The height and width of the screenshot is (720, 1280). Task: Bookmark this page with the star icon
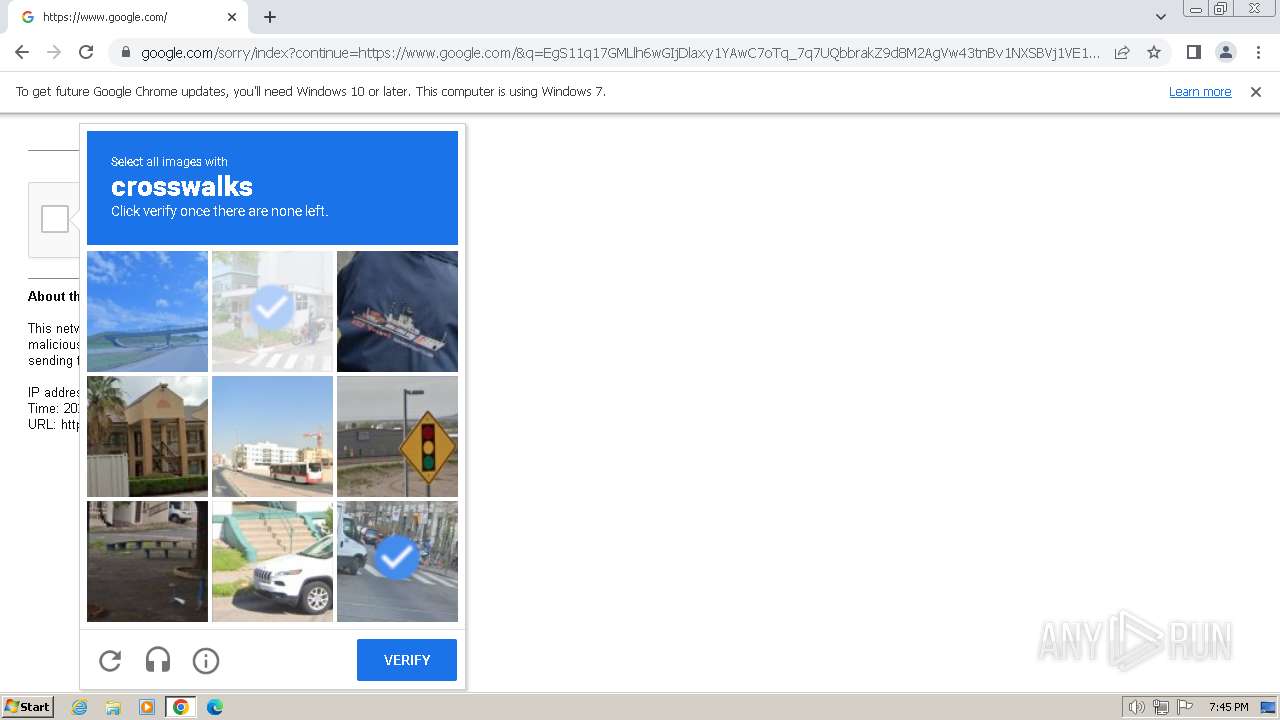1154,52
